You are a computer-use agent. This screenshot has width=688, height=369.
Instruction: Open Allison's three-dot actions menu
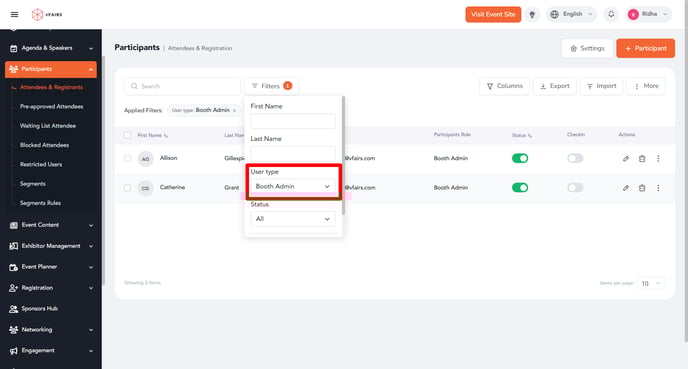click(658, 159)
